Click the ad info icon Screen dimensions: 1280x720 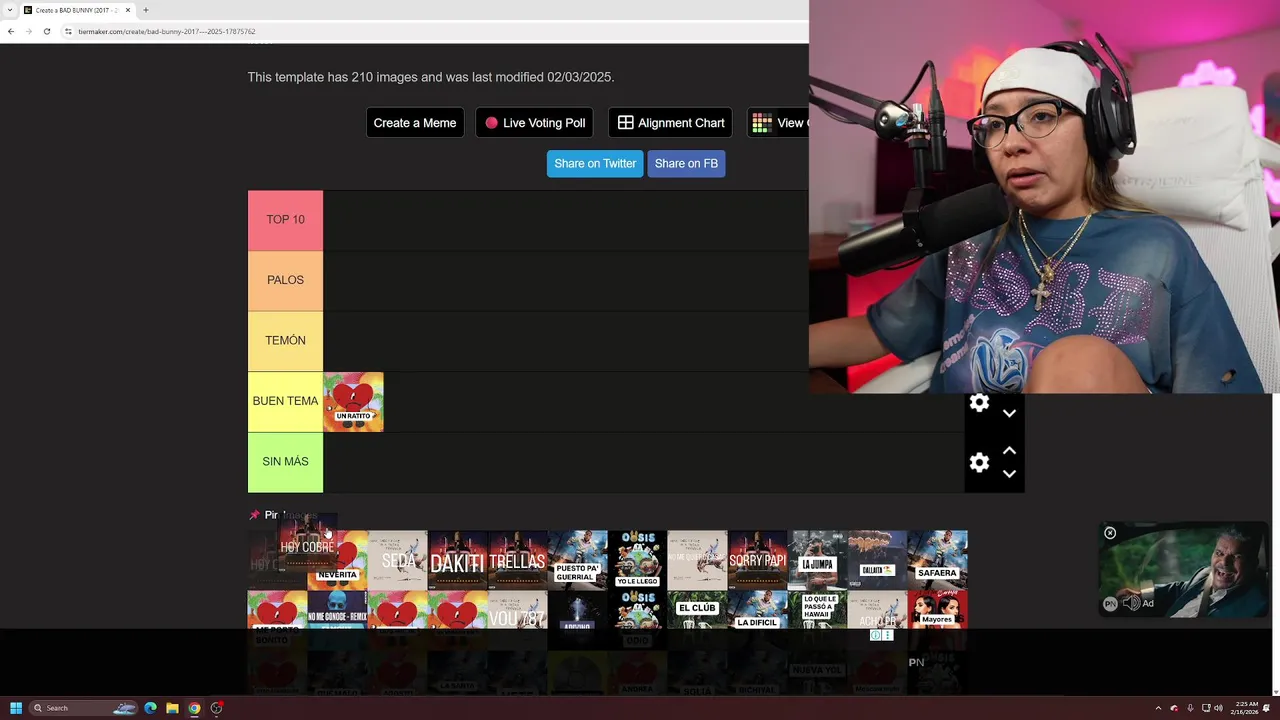(x=875, y=635)
